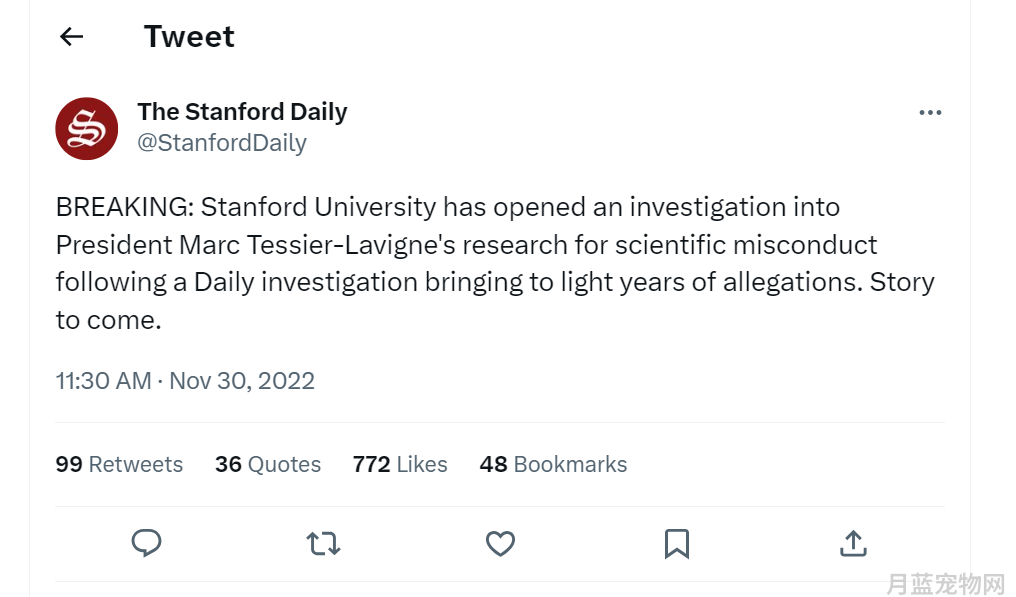Click the speech bubble reply icon
1016x597 pixels.
[146, 543]
